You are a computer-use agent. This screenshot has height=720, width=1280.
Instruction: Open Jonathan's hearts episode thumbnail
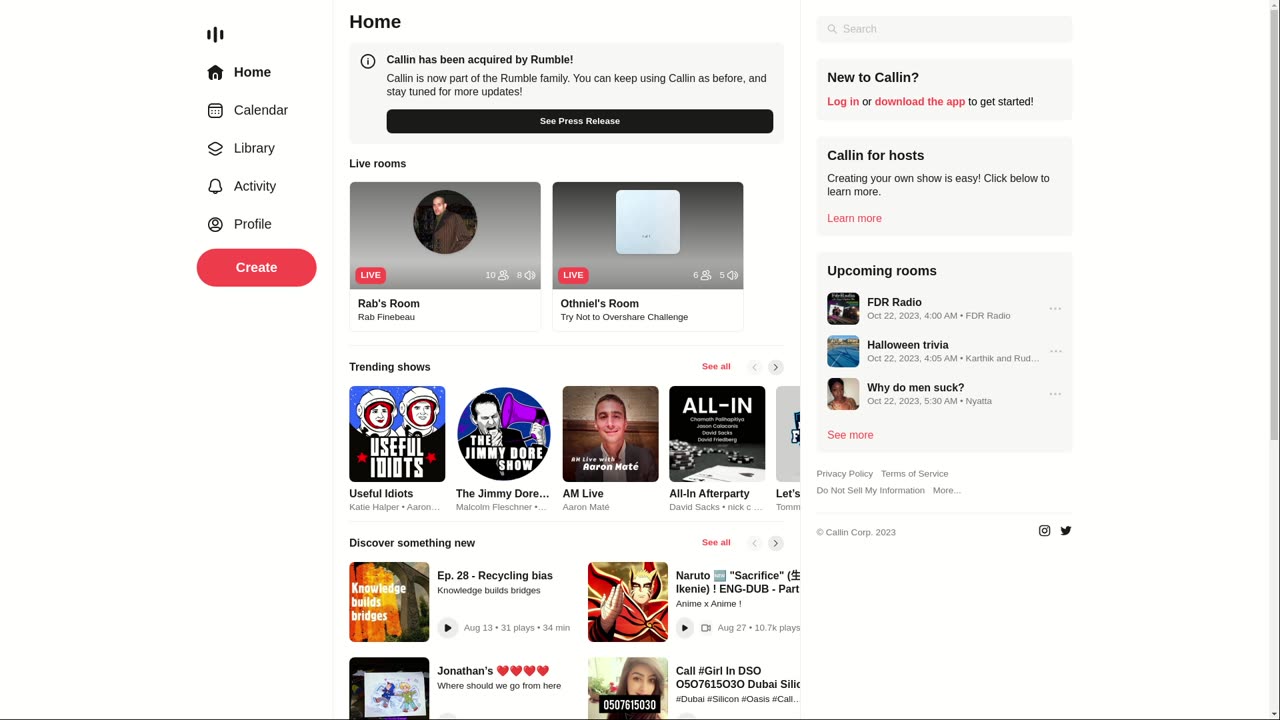point(389,688)
